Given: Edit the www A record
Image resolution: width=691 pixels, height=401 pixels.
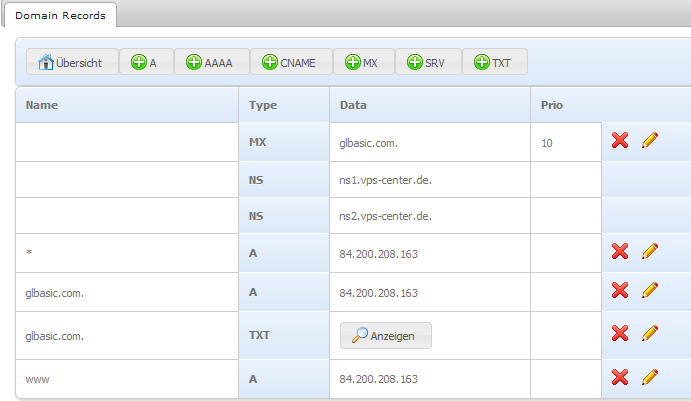Looking at the screenshot, I should (650, 377).
